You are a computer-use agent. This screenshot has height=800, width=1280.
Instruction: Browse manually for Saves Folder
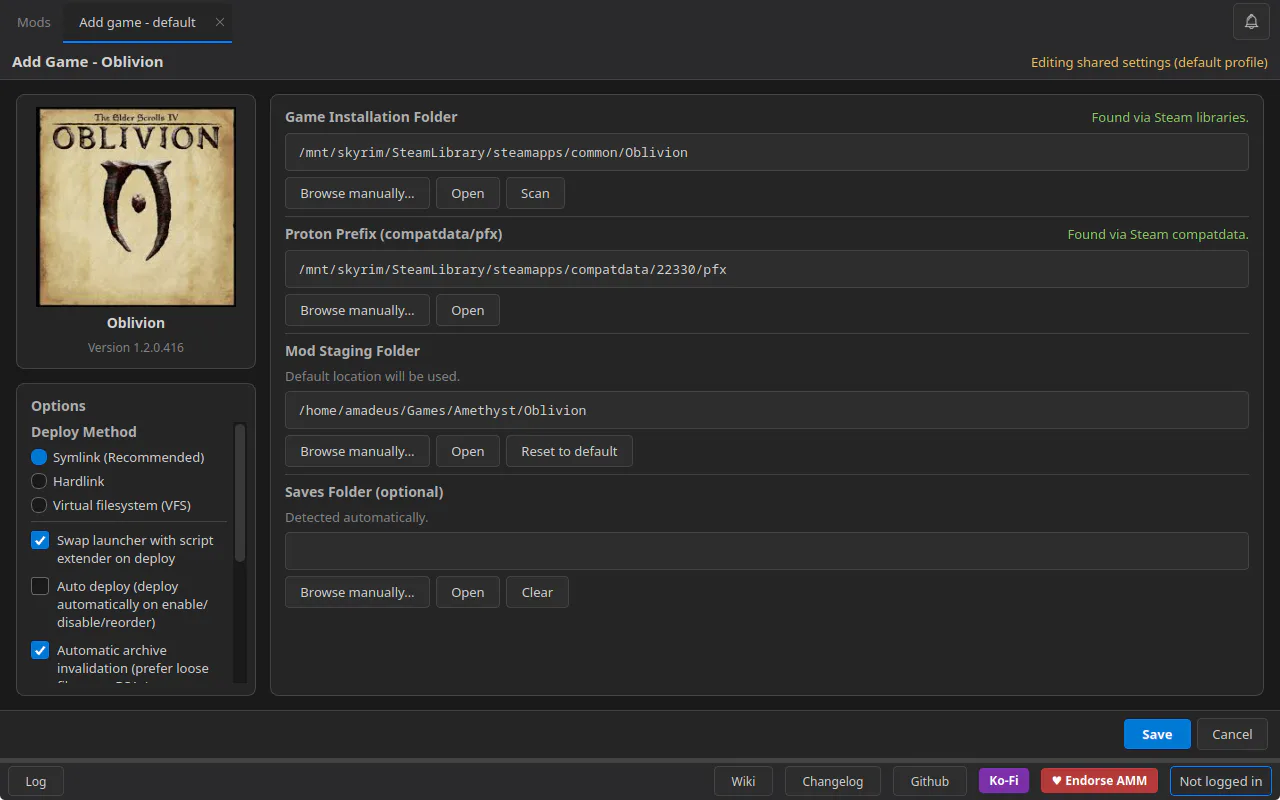click(357, 592)
